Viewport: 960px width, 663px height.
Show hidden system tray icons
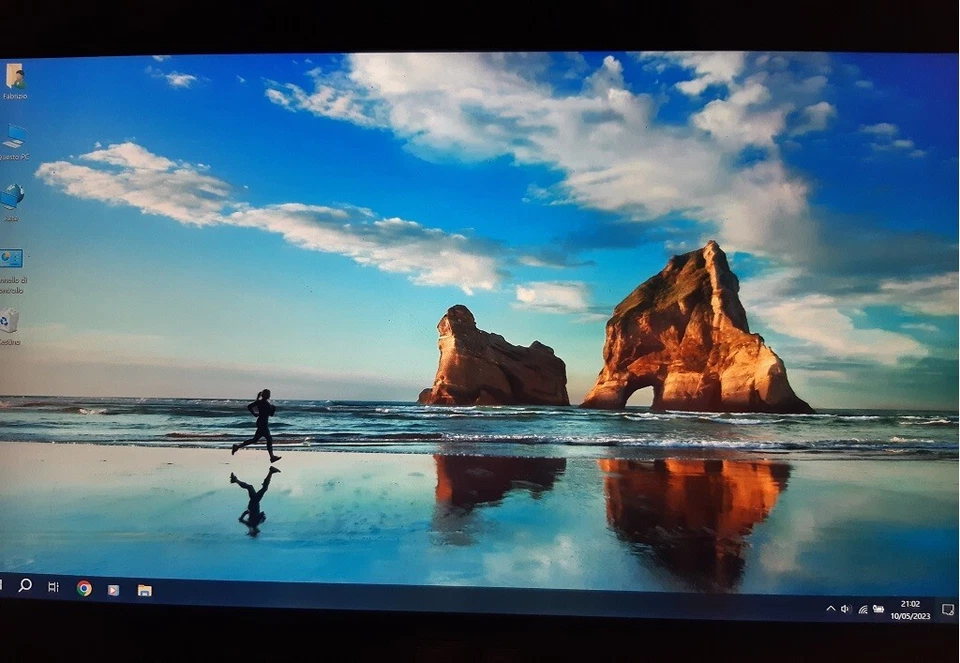(x=831, y=609)
